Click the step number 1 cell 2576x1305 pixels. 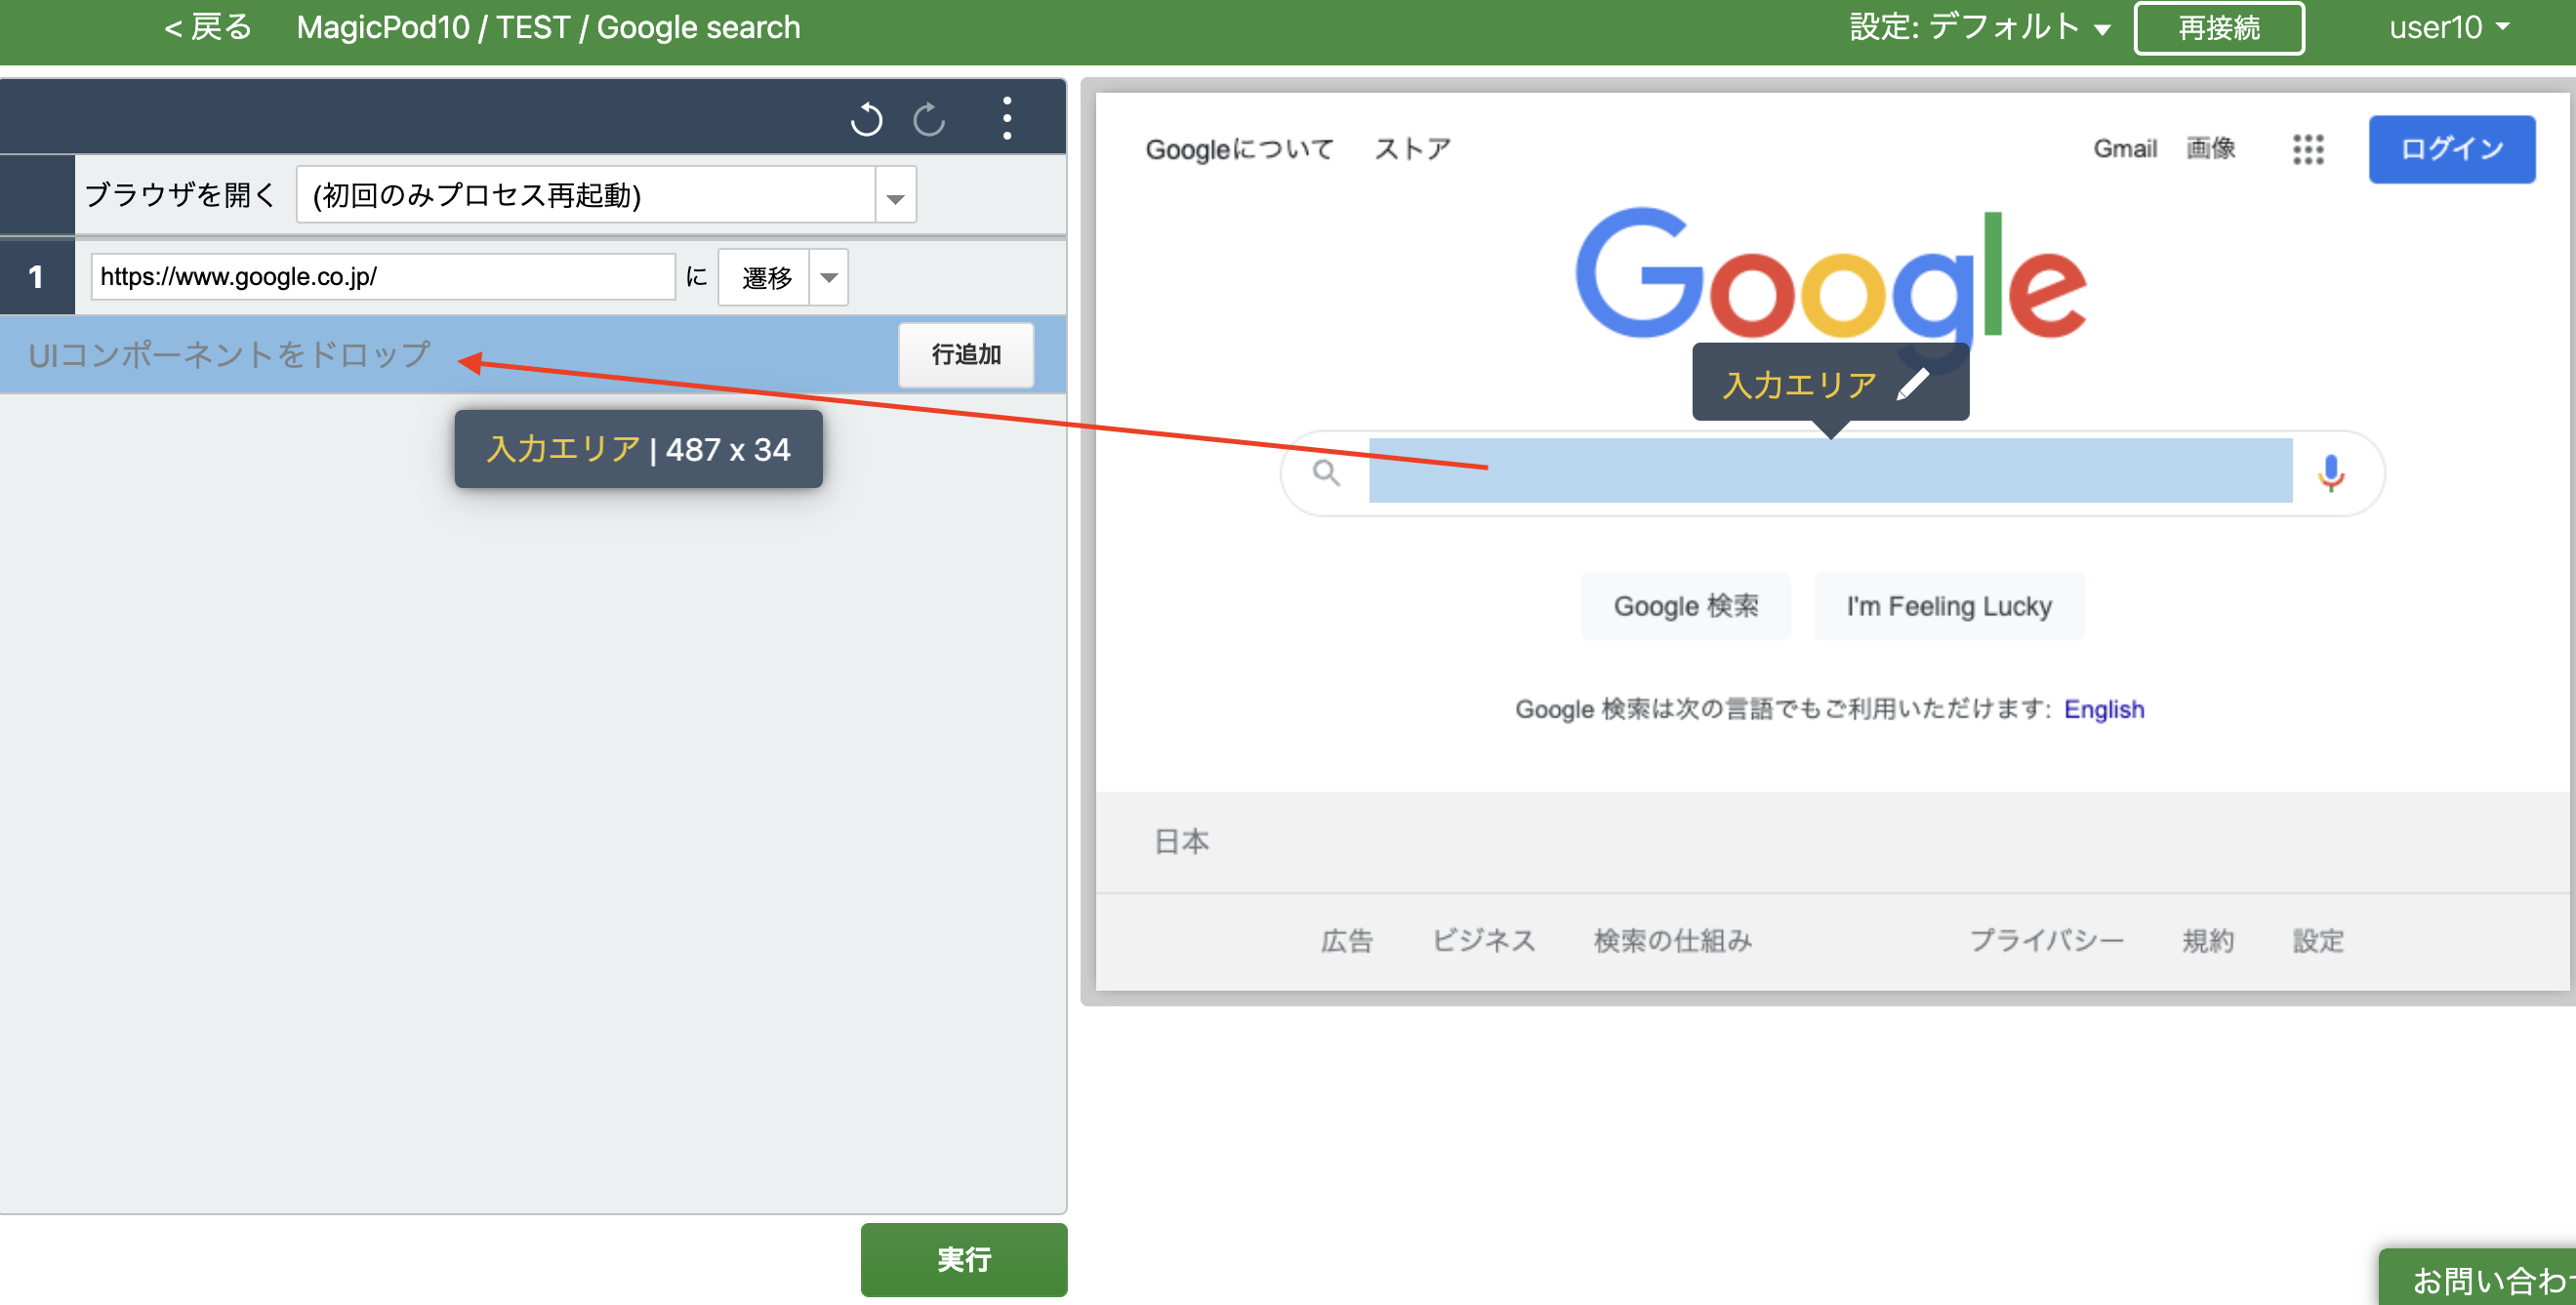click(x=37, y=277)
